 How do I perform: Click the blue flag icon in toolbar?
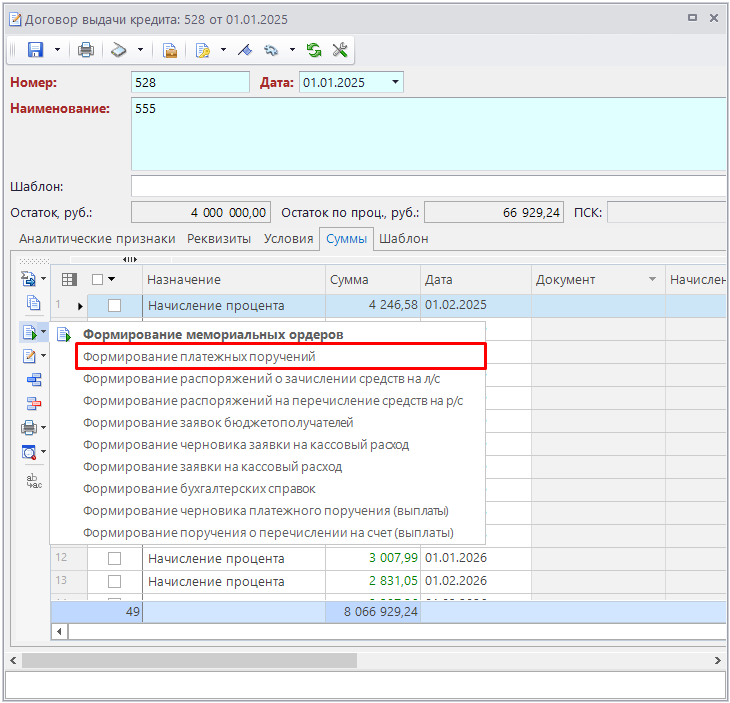pos(244,50)
